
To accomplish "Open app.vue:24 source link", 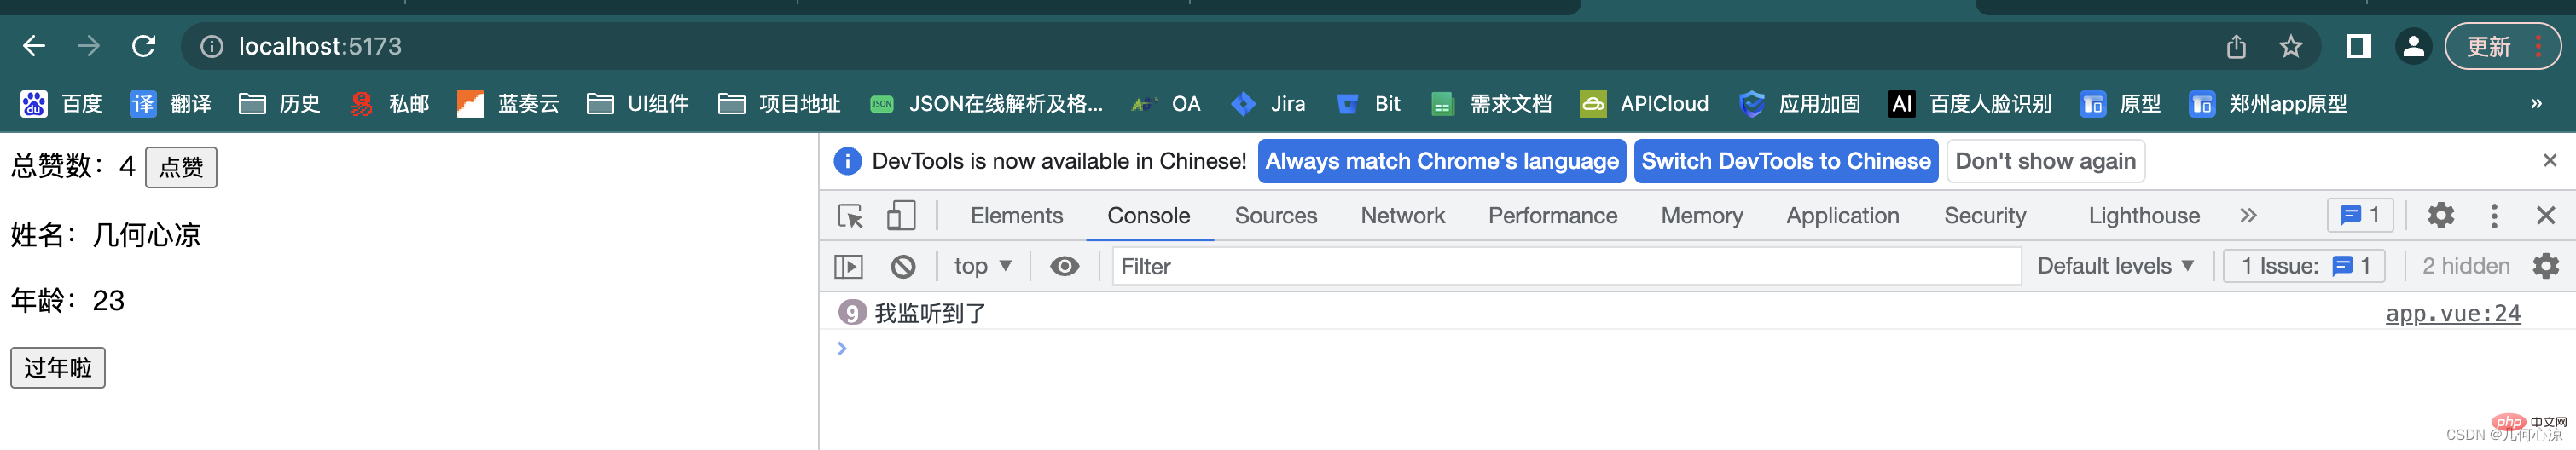I will pyautogui.click(x=2453, y=314).
